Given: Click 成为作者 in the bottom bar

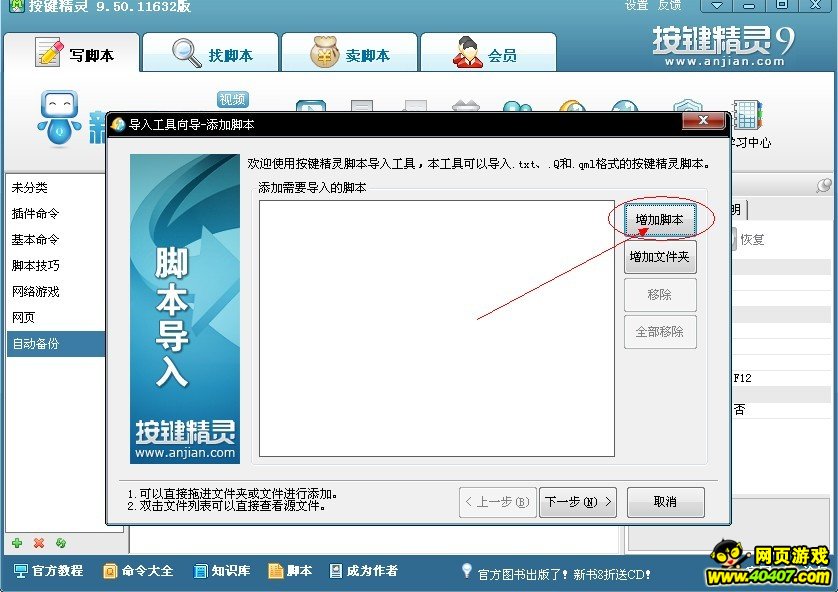Looking at the screenshot, I should (363, 571).
